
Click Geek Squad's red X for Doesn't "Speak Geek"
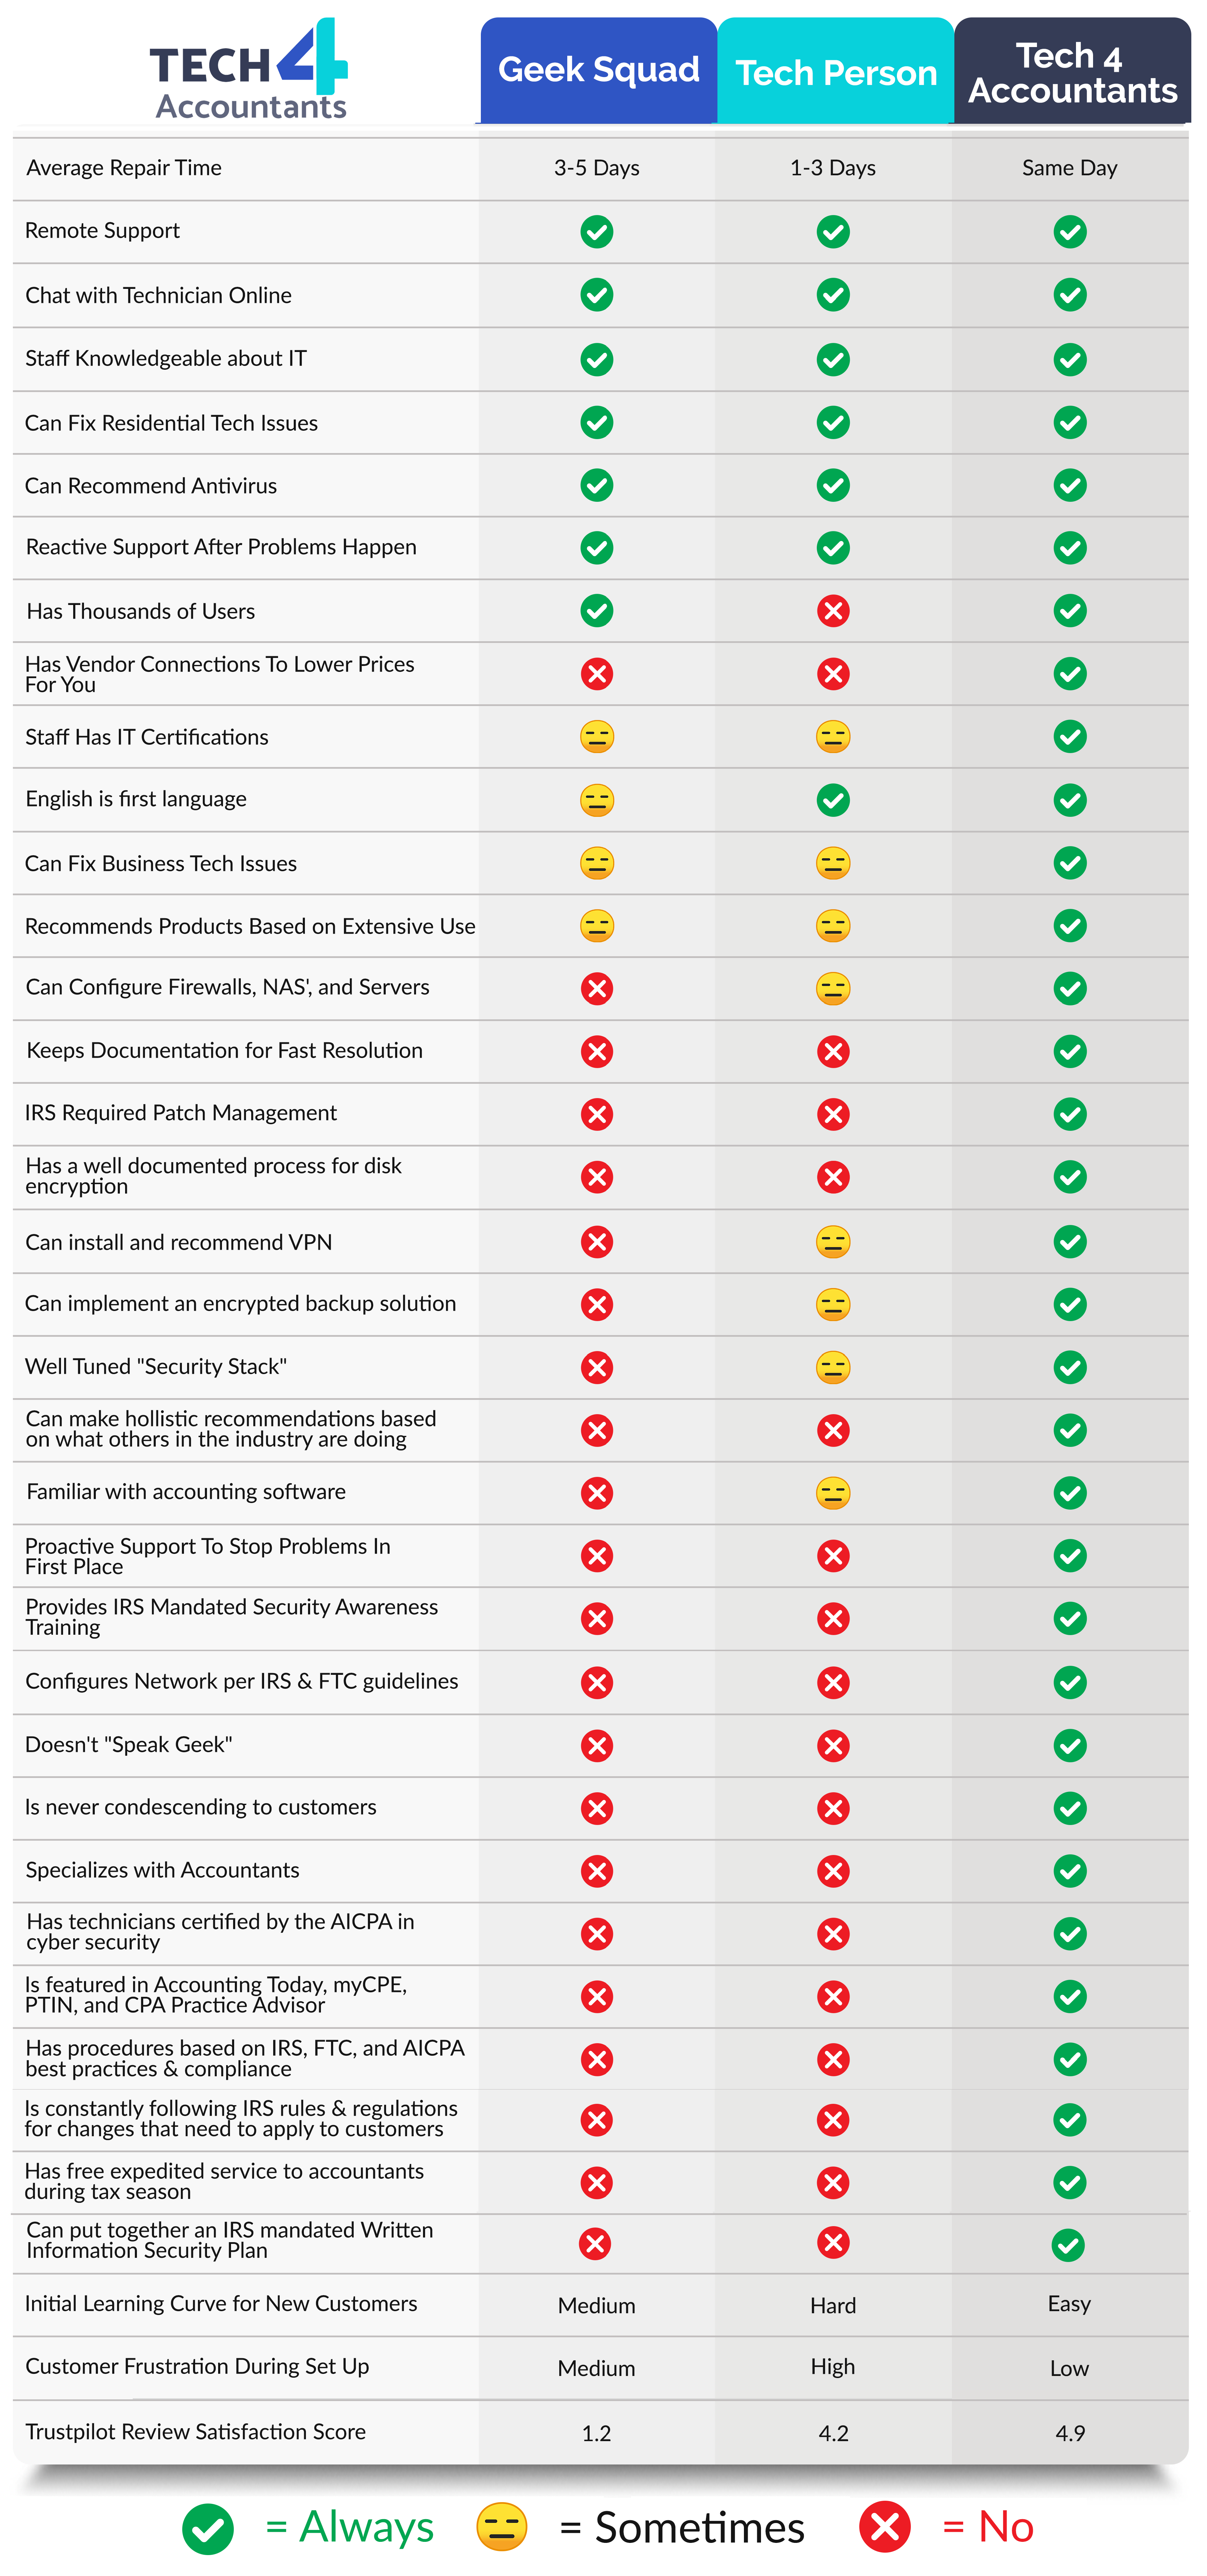[597, 1746]
